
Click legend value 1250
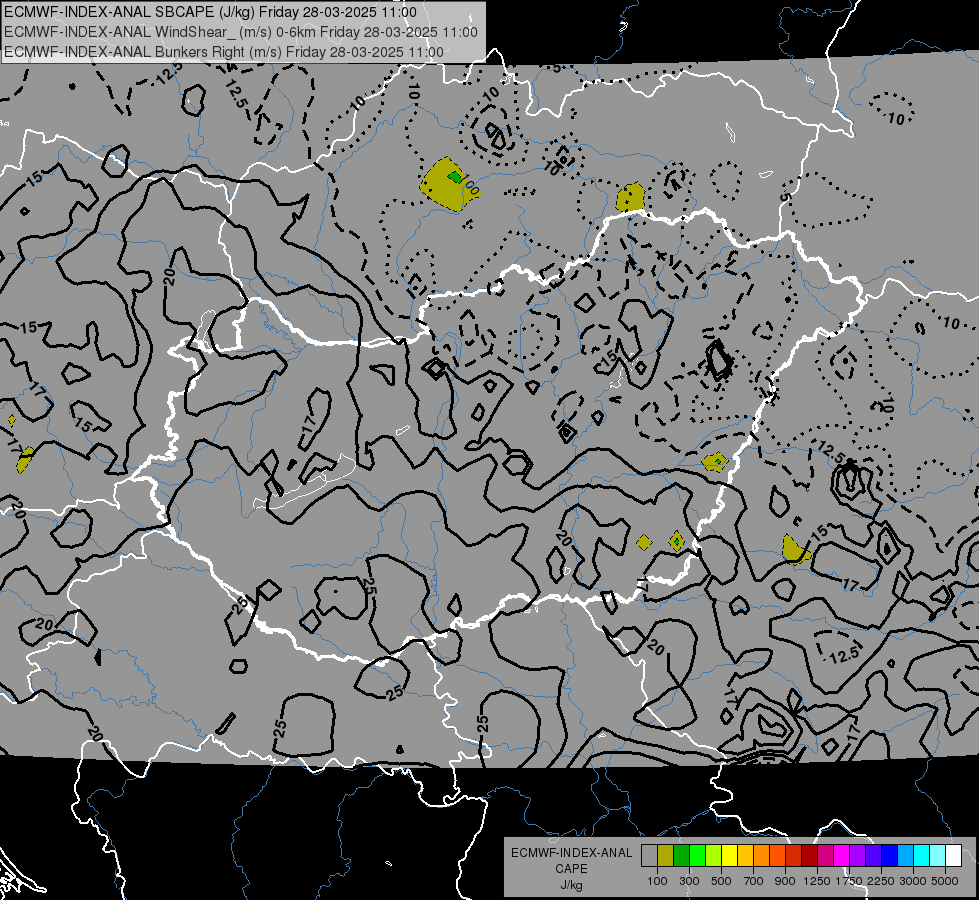pos(817,881)
